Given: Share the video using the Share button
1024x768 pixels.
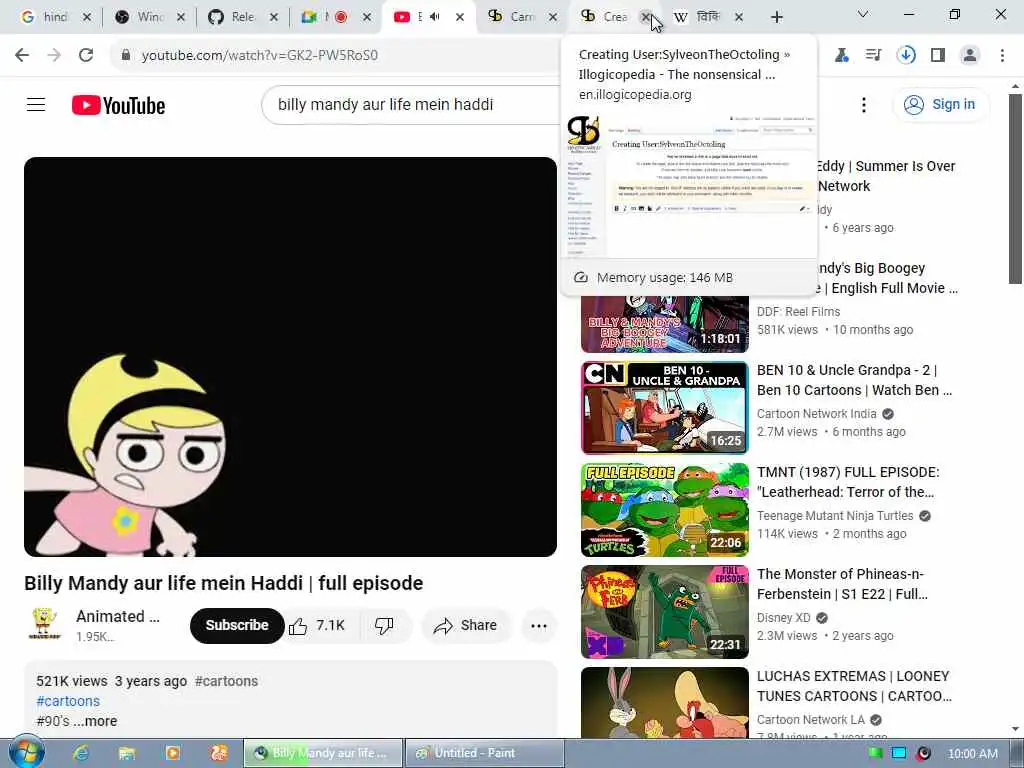Looking at the screenshot, I should [x=465, y=626].
